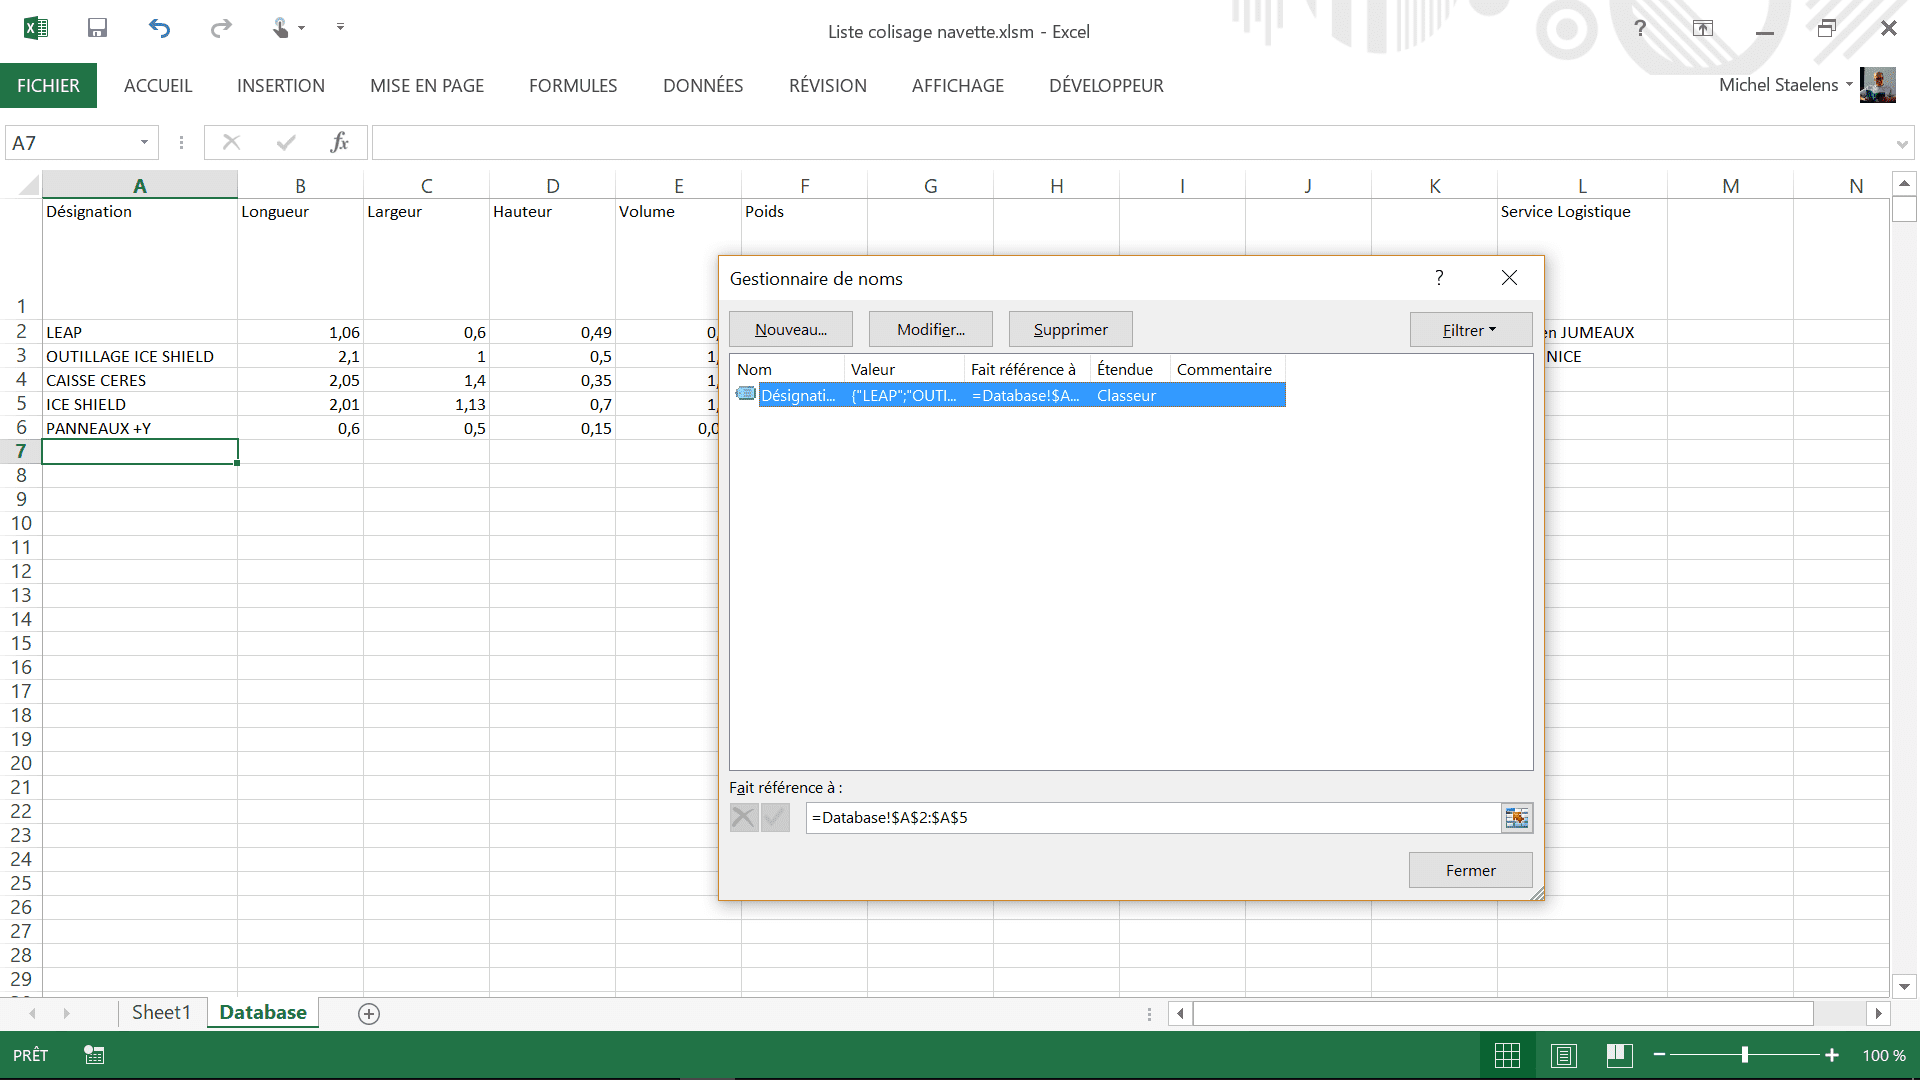Viewport: 1920px width, 1080px height.
Task: Select Page Break Preview view icon
Action: (1619, 1055)
